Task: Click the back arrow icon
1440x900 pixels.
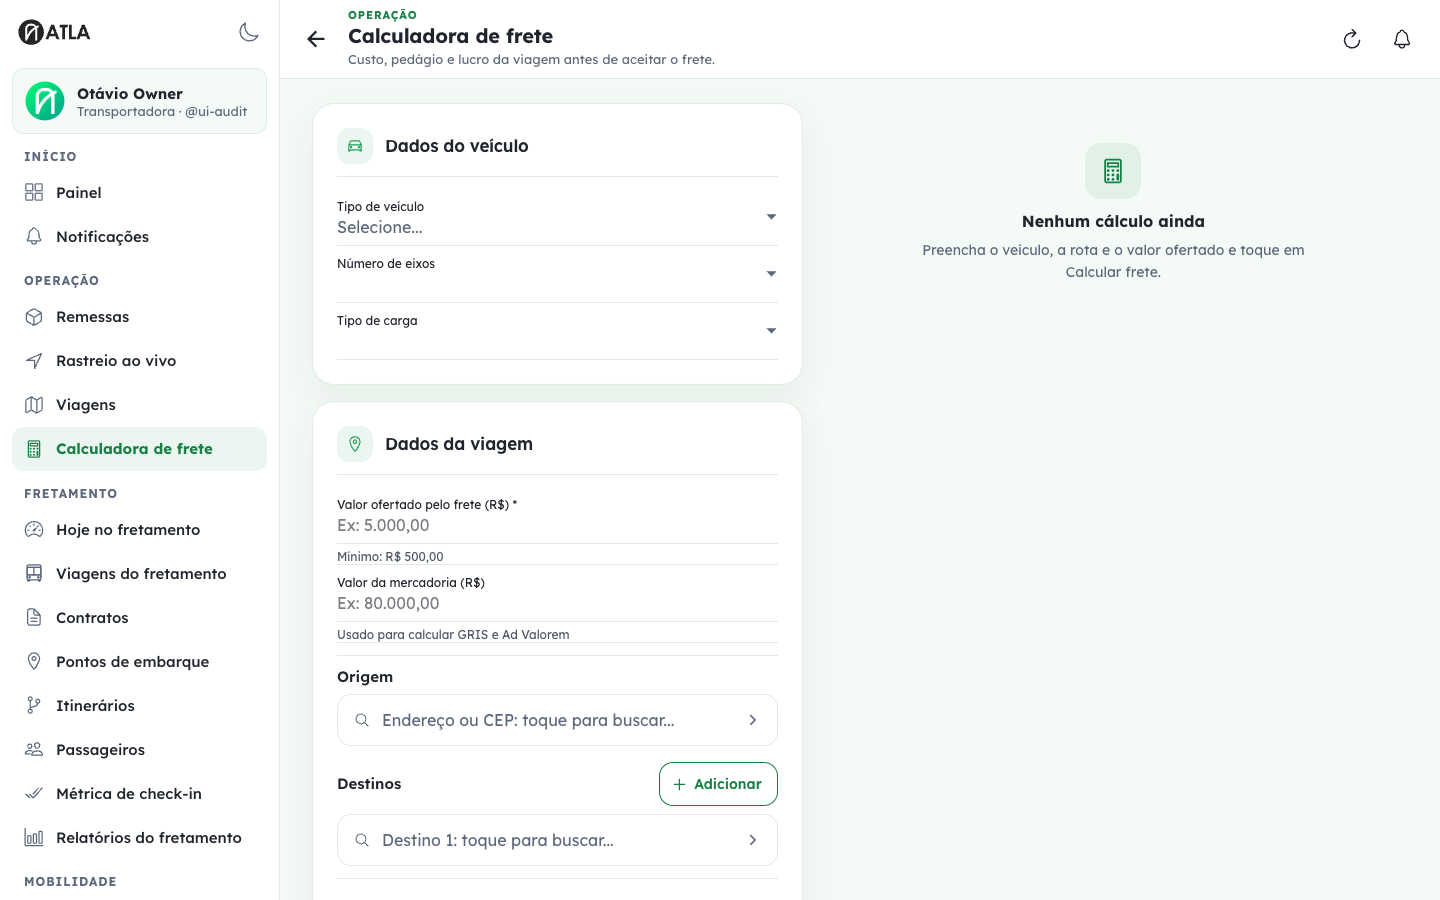Action: pos(316,39)
